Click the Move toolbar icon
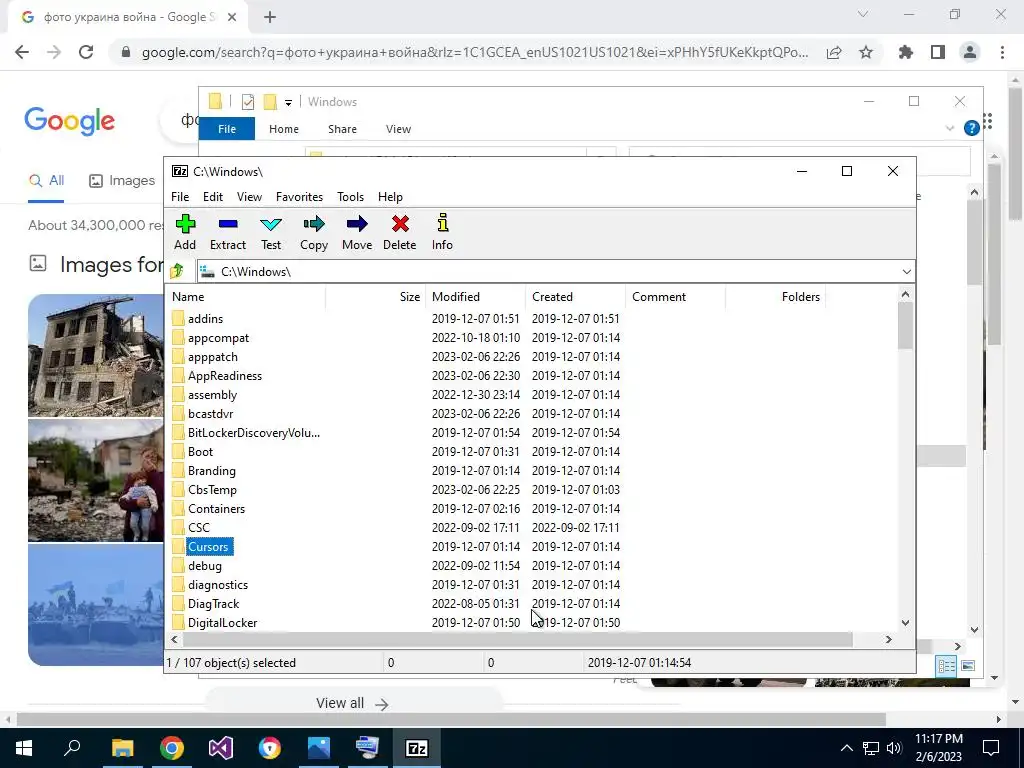This screenshot has width=1024, height=768. [x=357, y=232]
